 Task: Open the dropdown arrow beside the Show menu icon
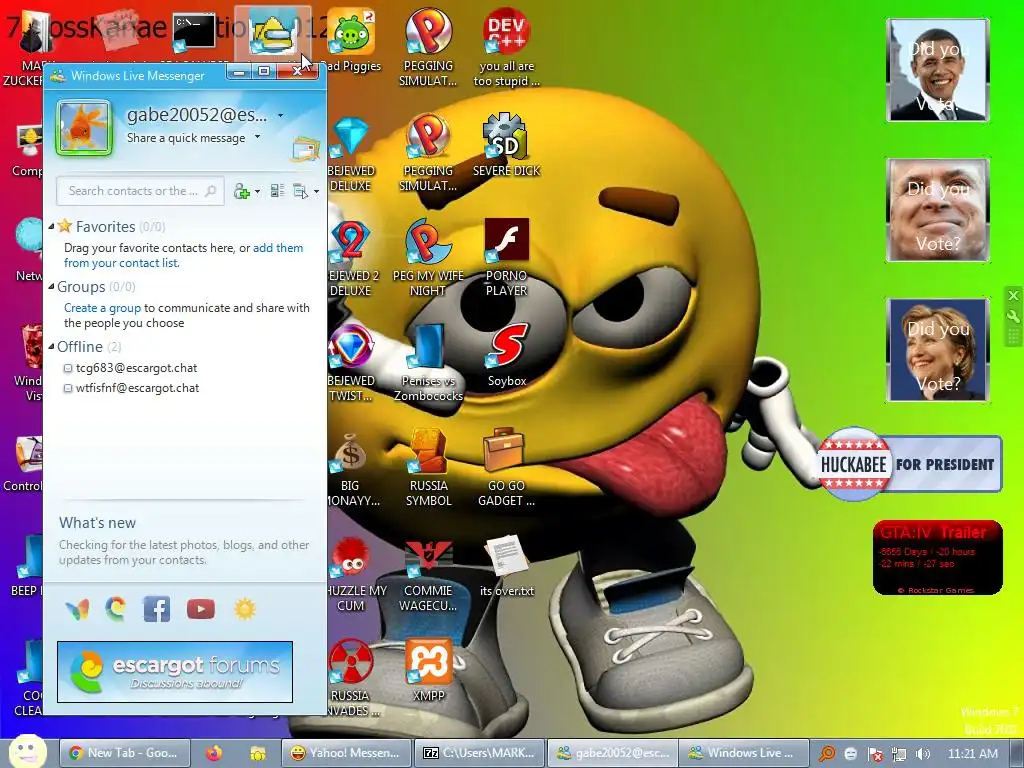click(317, 191)
